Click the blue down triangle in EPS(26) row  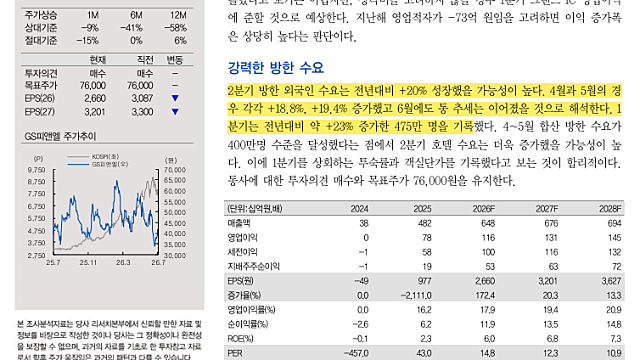point(175,98)
